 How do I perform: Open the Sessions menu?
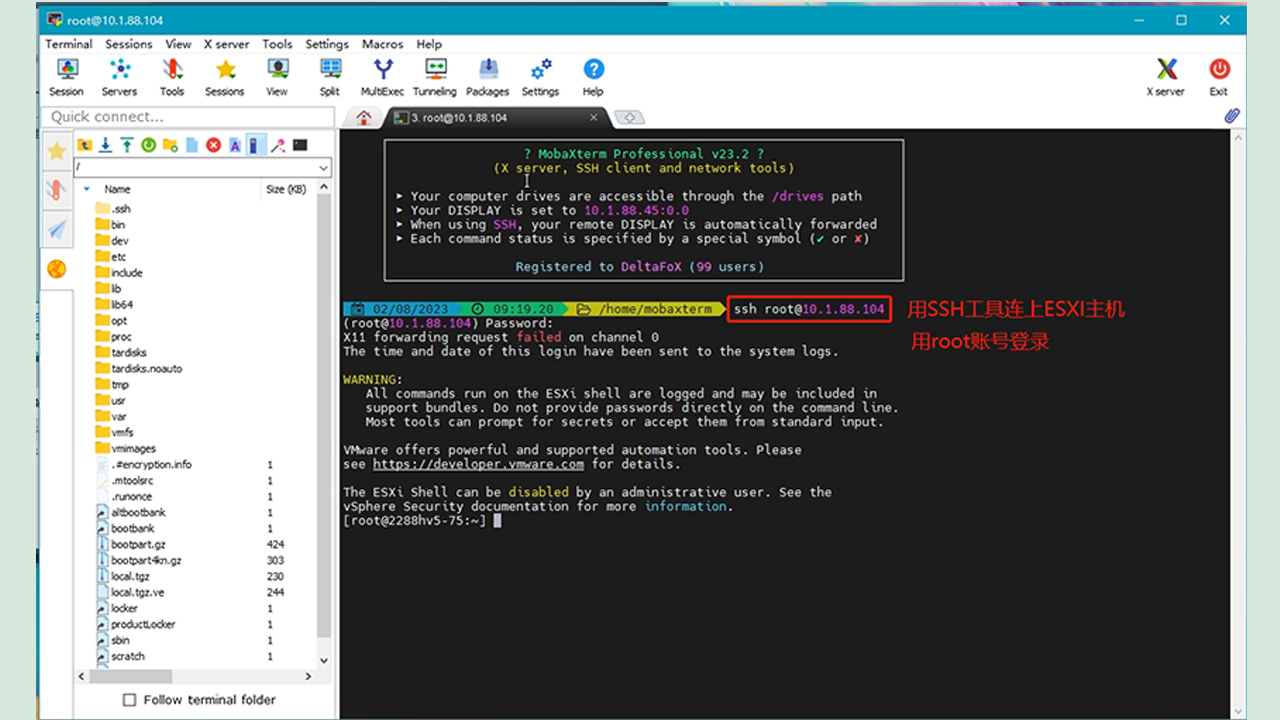(x=129, y=44)
